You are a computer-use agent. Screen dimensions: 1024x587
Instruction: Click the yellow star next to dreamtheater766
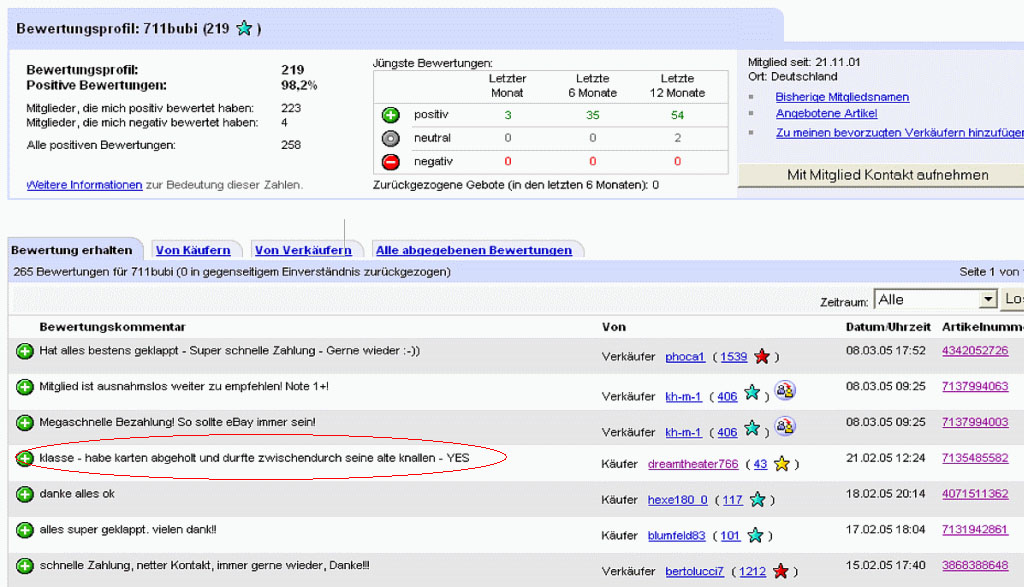[782, 464]
